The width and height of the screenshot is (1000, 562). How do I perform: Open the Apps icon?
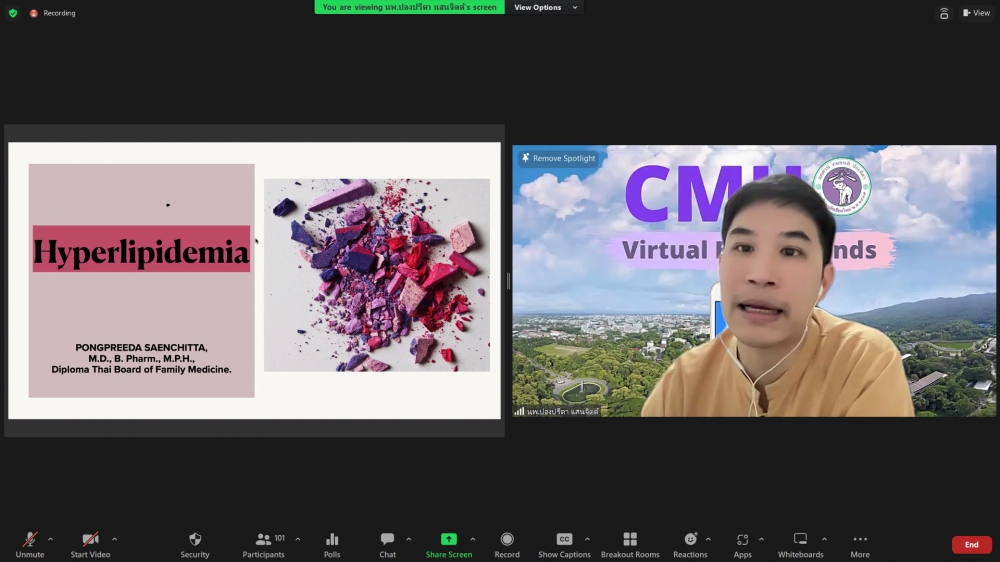742,540
